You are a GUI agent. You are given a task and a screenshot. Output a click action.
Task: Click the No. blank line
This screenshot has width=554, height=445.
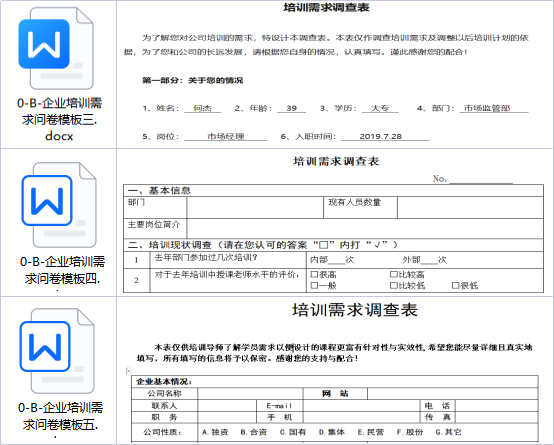tap(481, 180)
